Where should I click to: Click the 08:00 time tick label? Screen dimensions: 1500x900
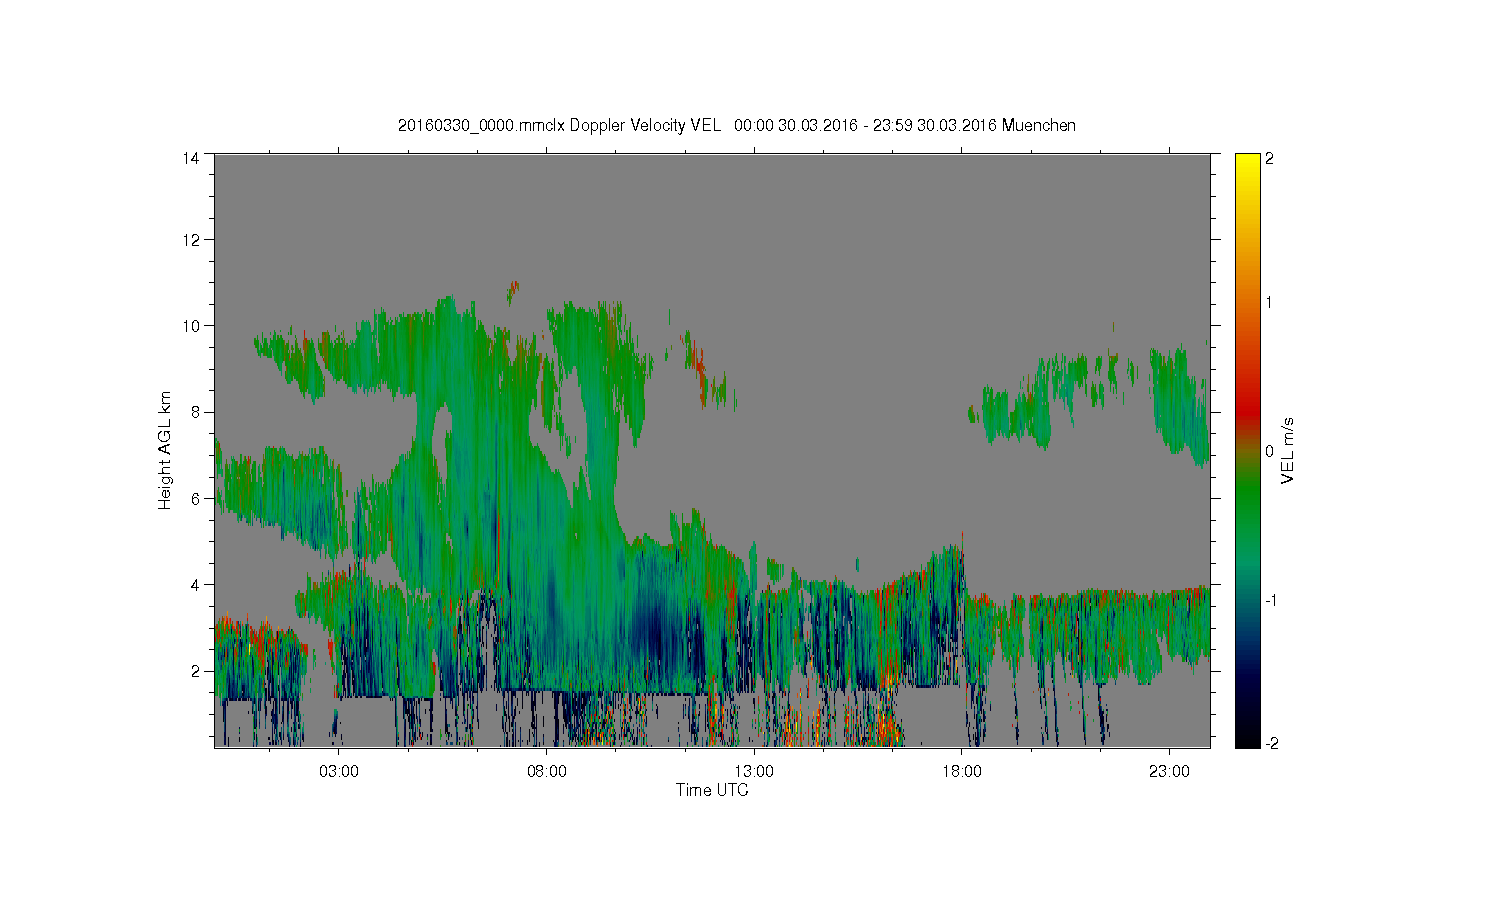point(547,772)
